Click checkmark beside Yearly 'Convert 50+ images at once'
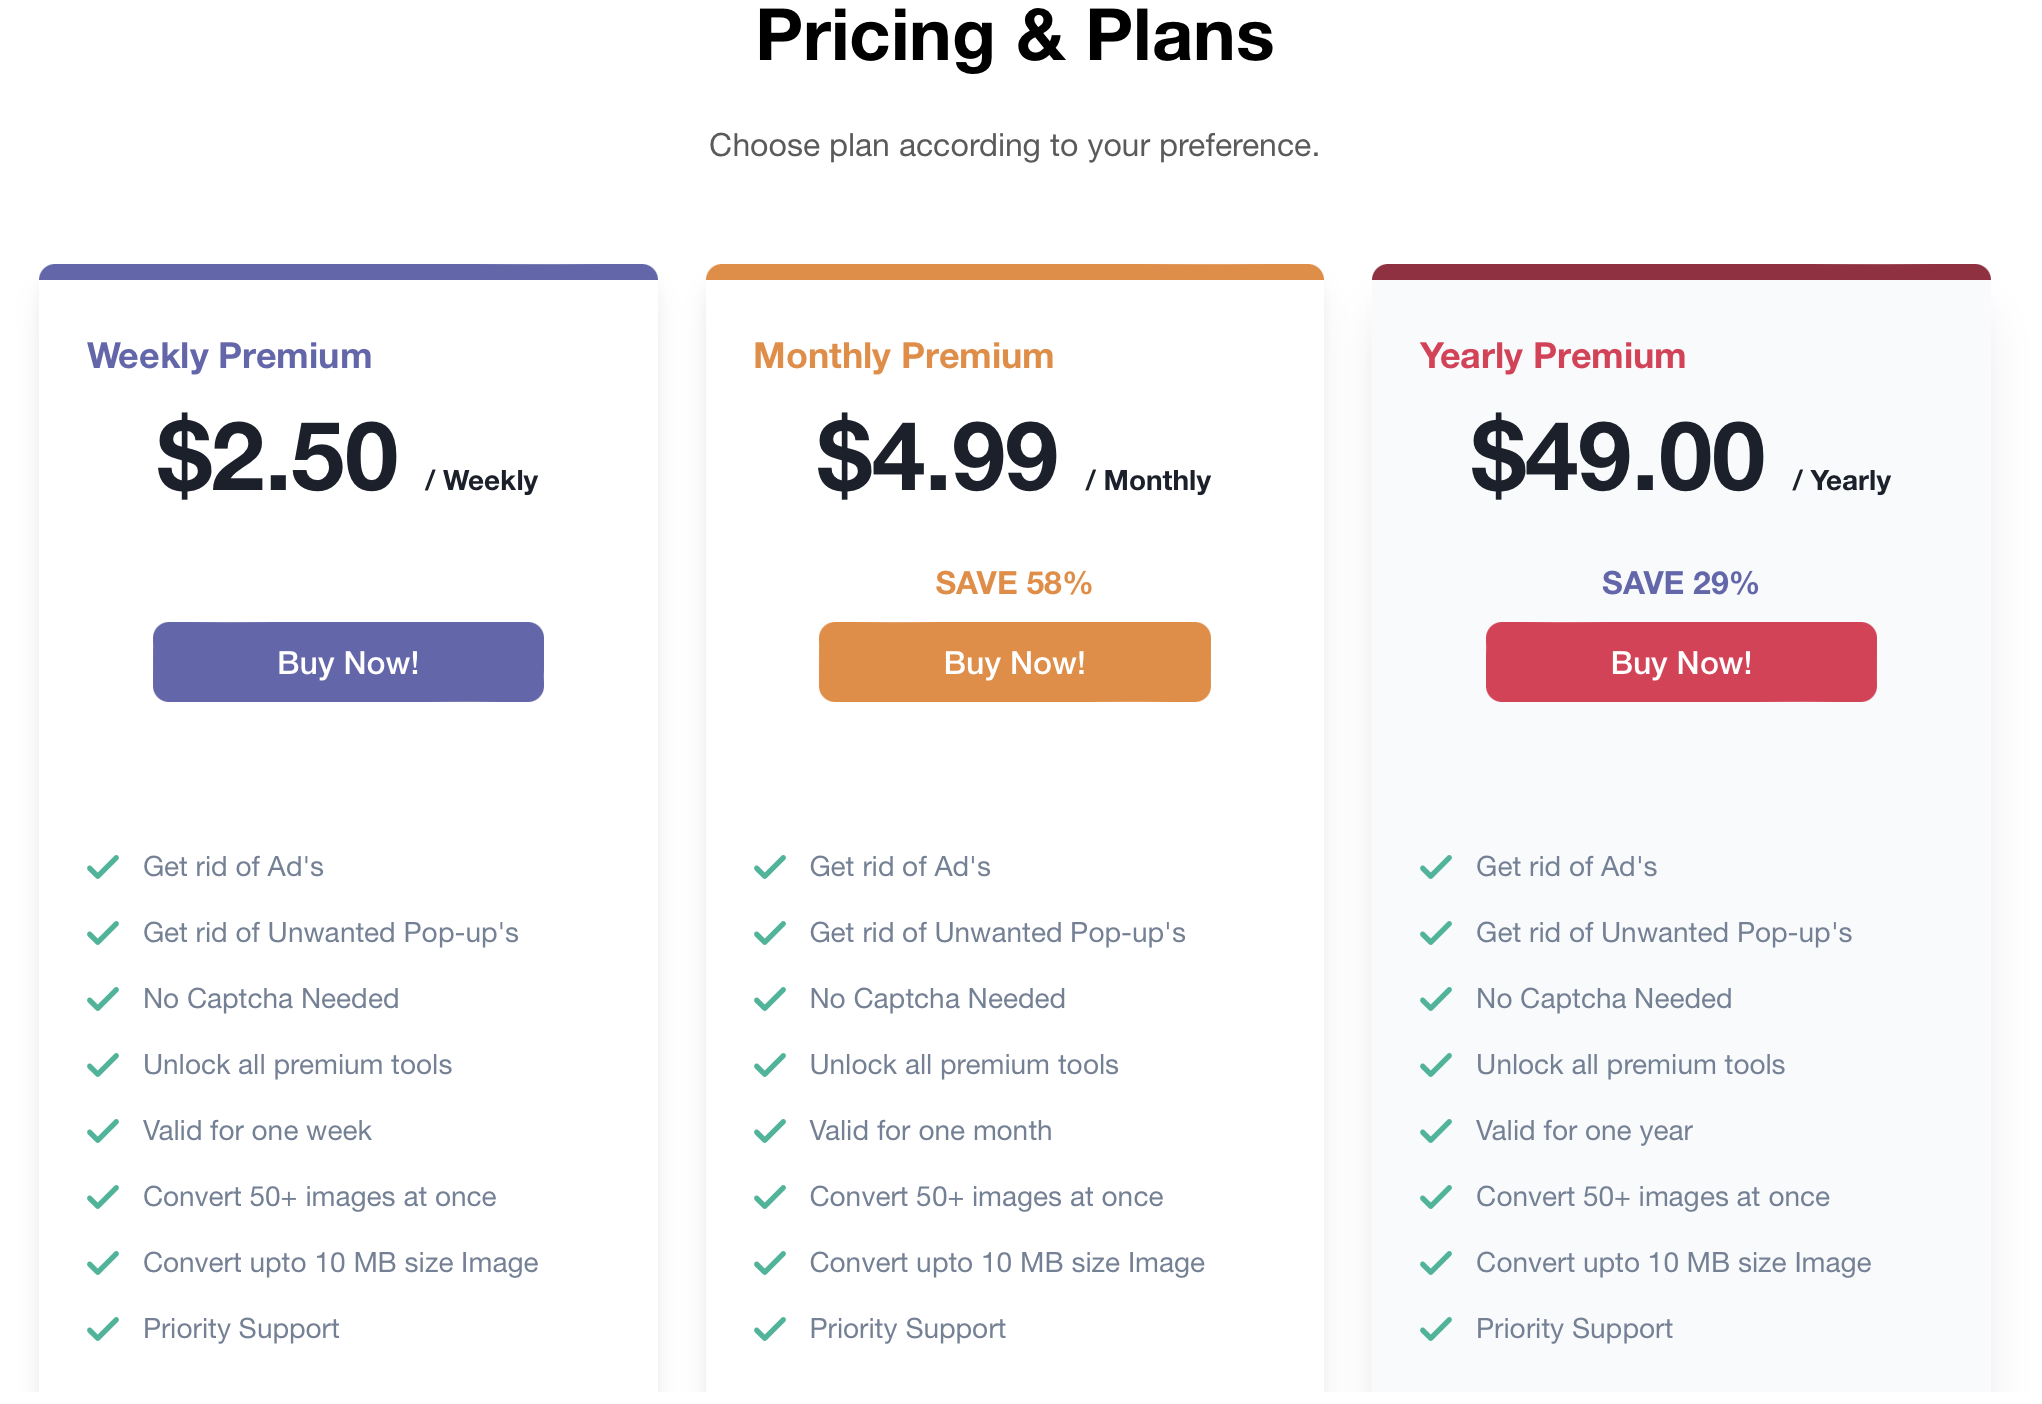Viewport: 2042px width, 1404px height. 1436,1197
